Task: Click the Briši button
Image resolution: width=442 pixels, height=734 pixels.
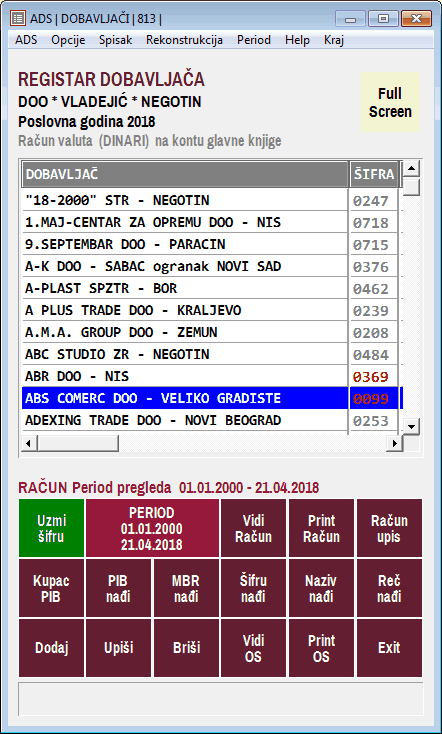Action: coord(186,648)
